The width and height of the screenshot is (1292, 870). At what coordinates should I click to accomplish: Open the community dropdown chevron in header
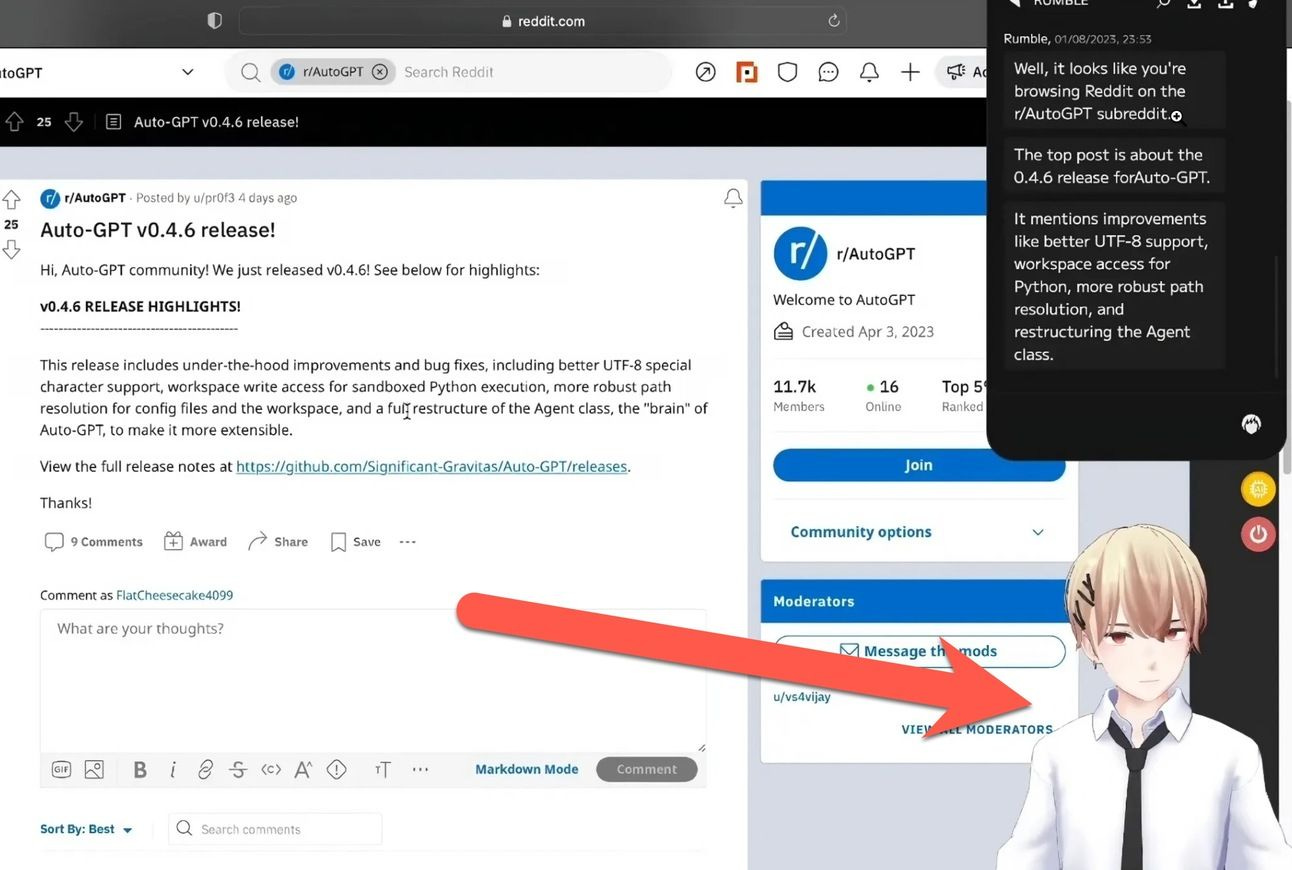[x=187, y=72]
